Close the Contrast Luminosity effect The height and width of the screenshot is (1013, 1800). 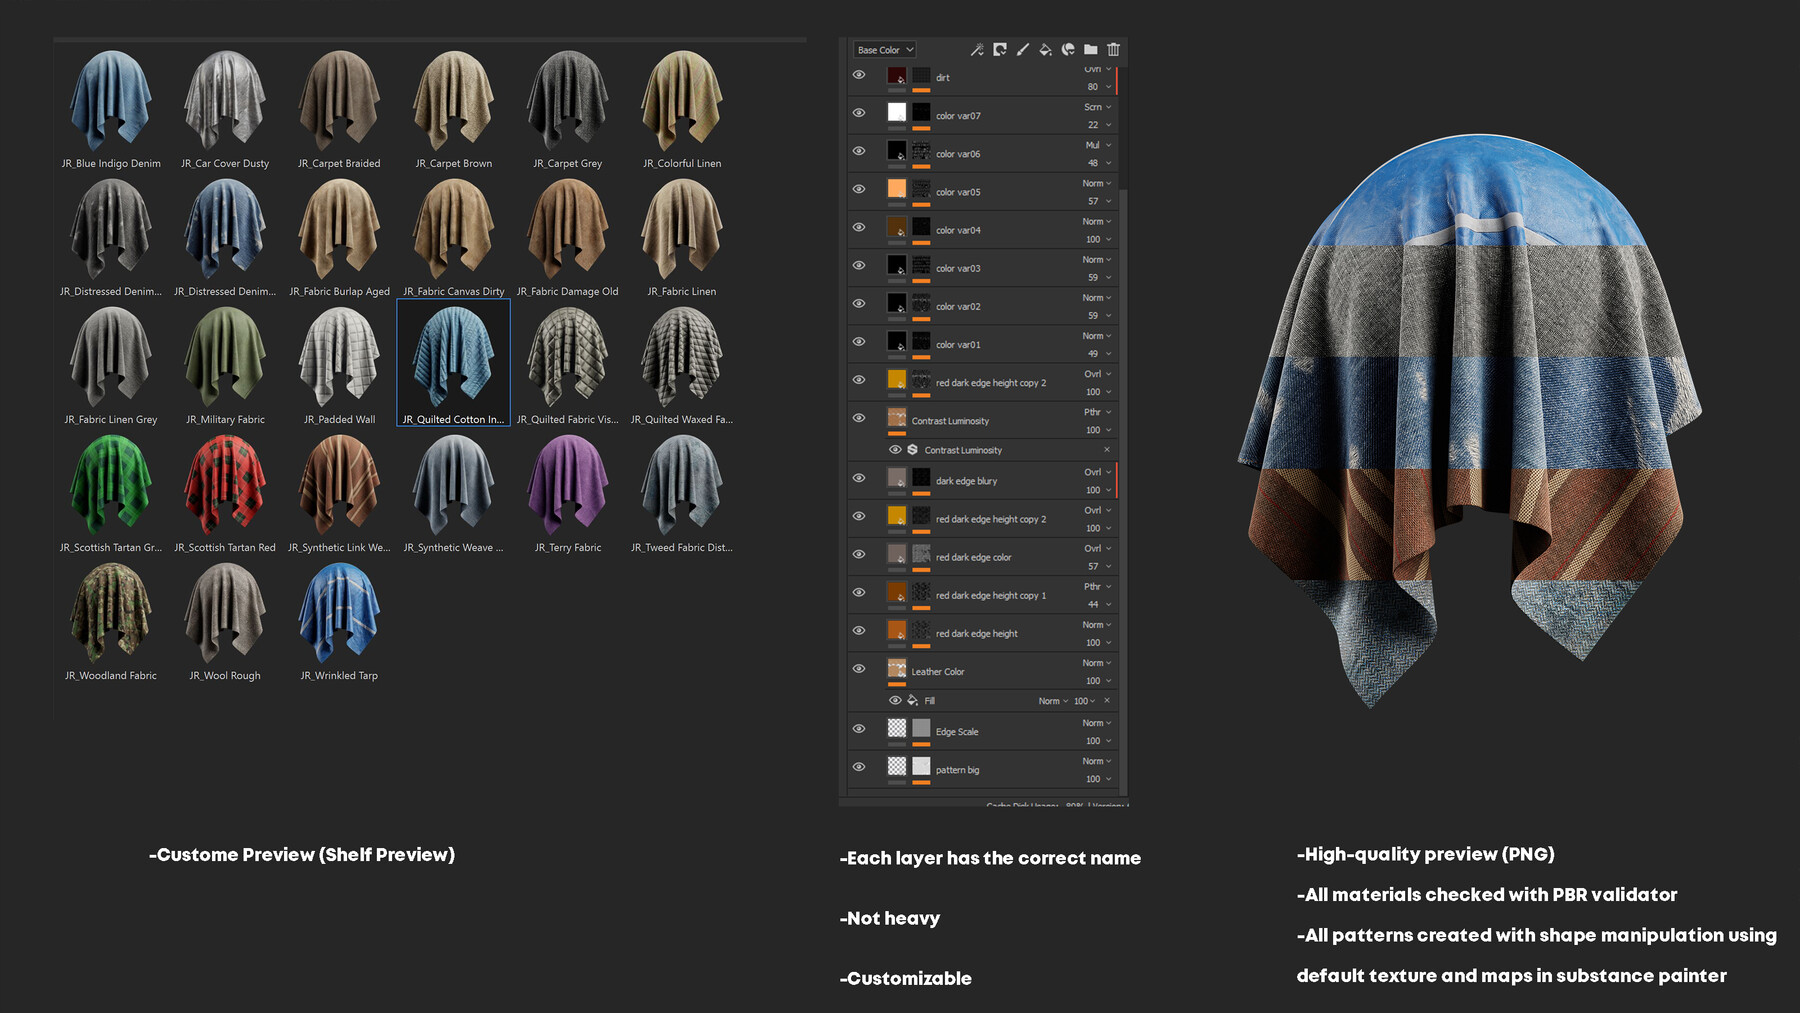[x=1107, y=450]
